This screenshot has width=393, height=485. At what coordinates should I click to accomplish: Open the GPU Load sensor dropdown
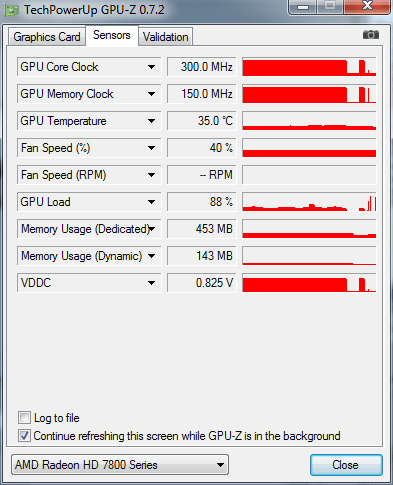(x=151, y=202)
